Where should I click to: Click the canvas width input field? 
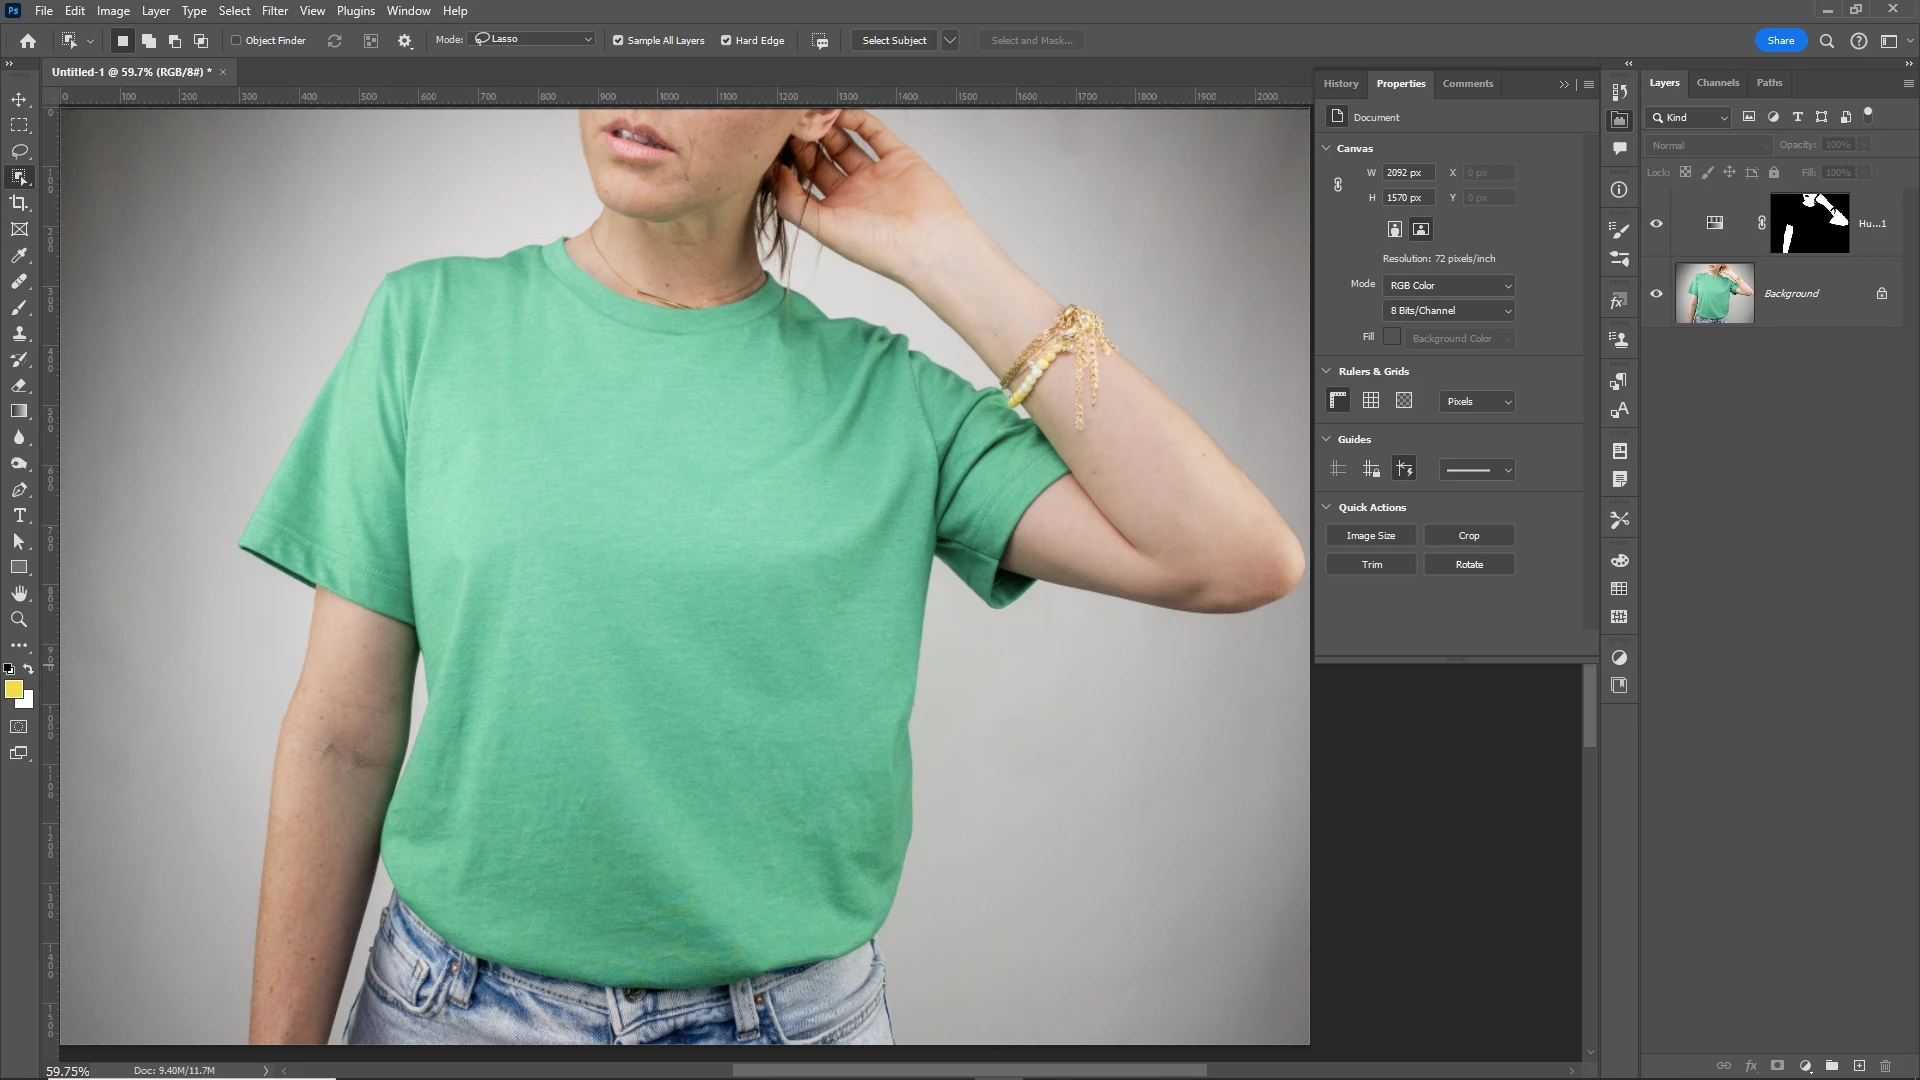pyautogui.click(x=1408, y=173)
